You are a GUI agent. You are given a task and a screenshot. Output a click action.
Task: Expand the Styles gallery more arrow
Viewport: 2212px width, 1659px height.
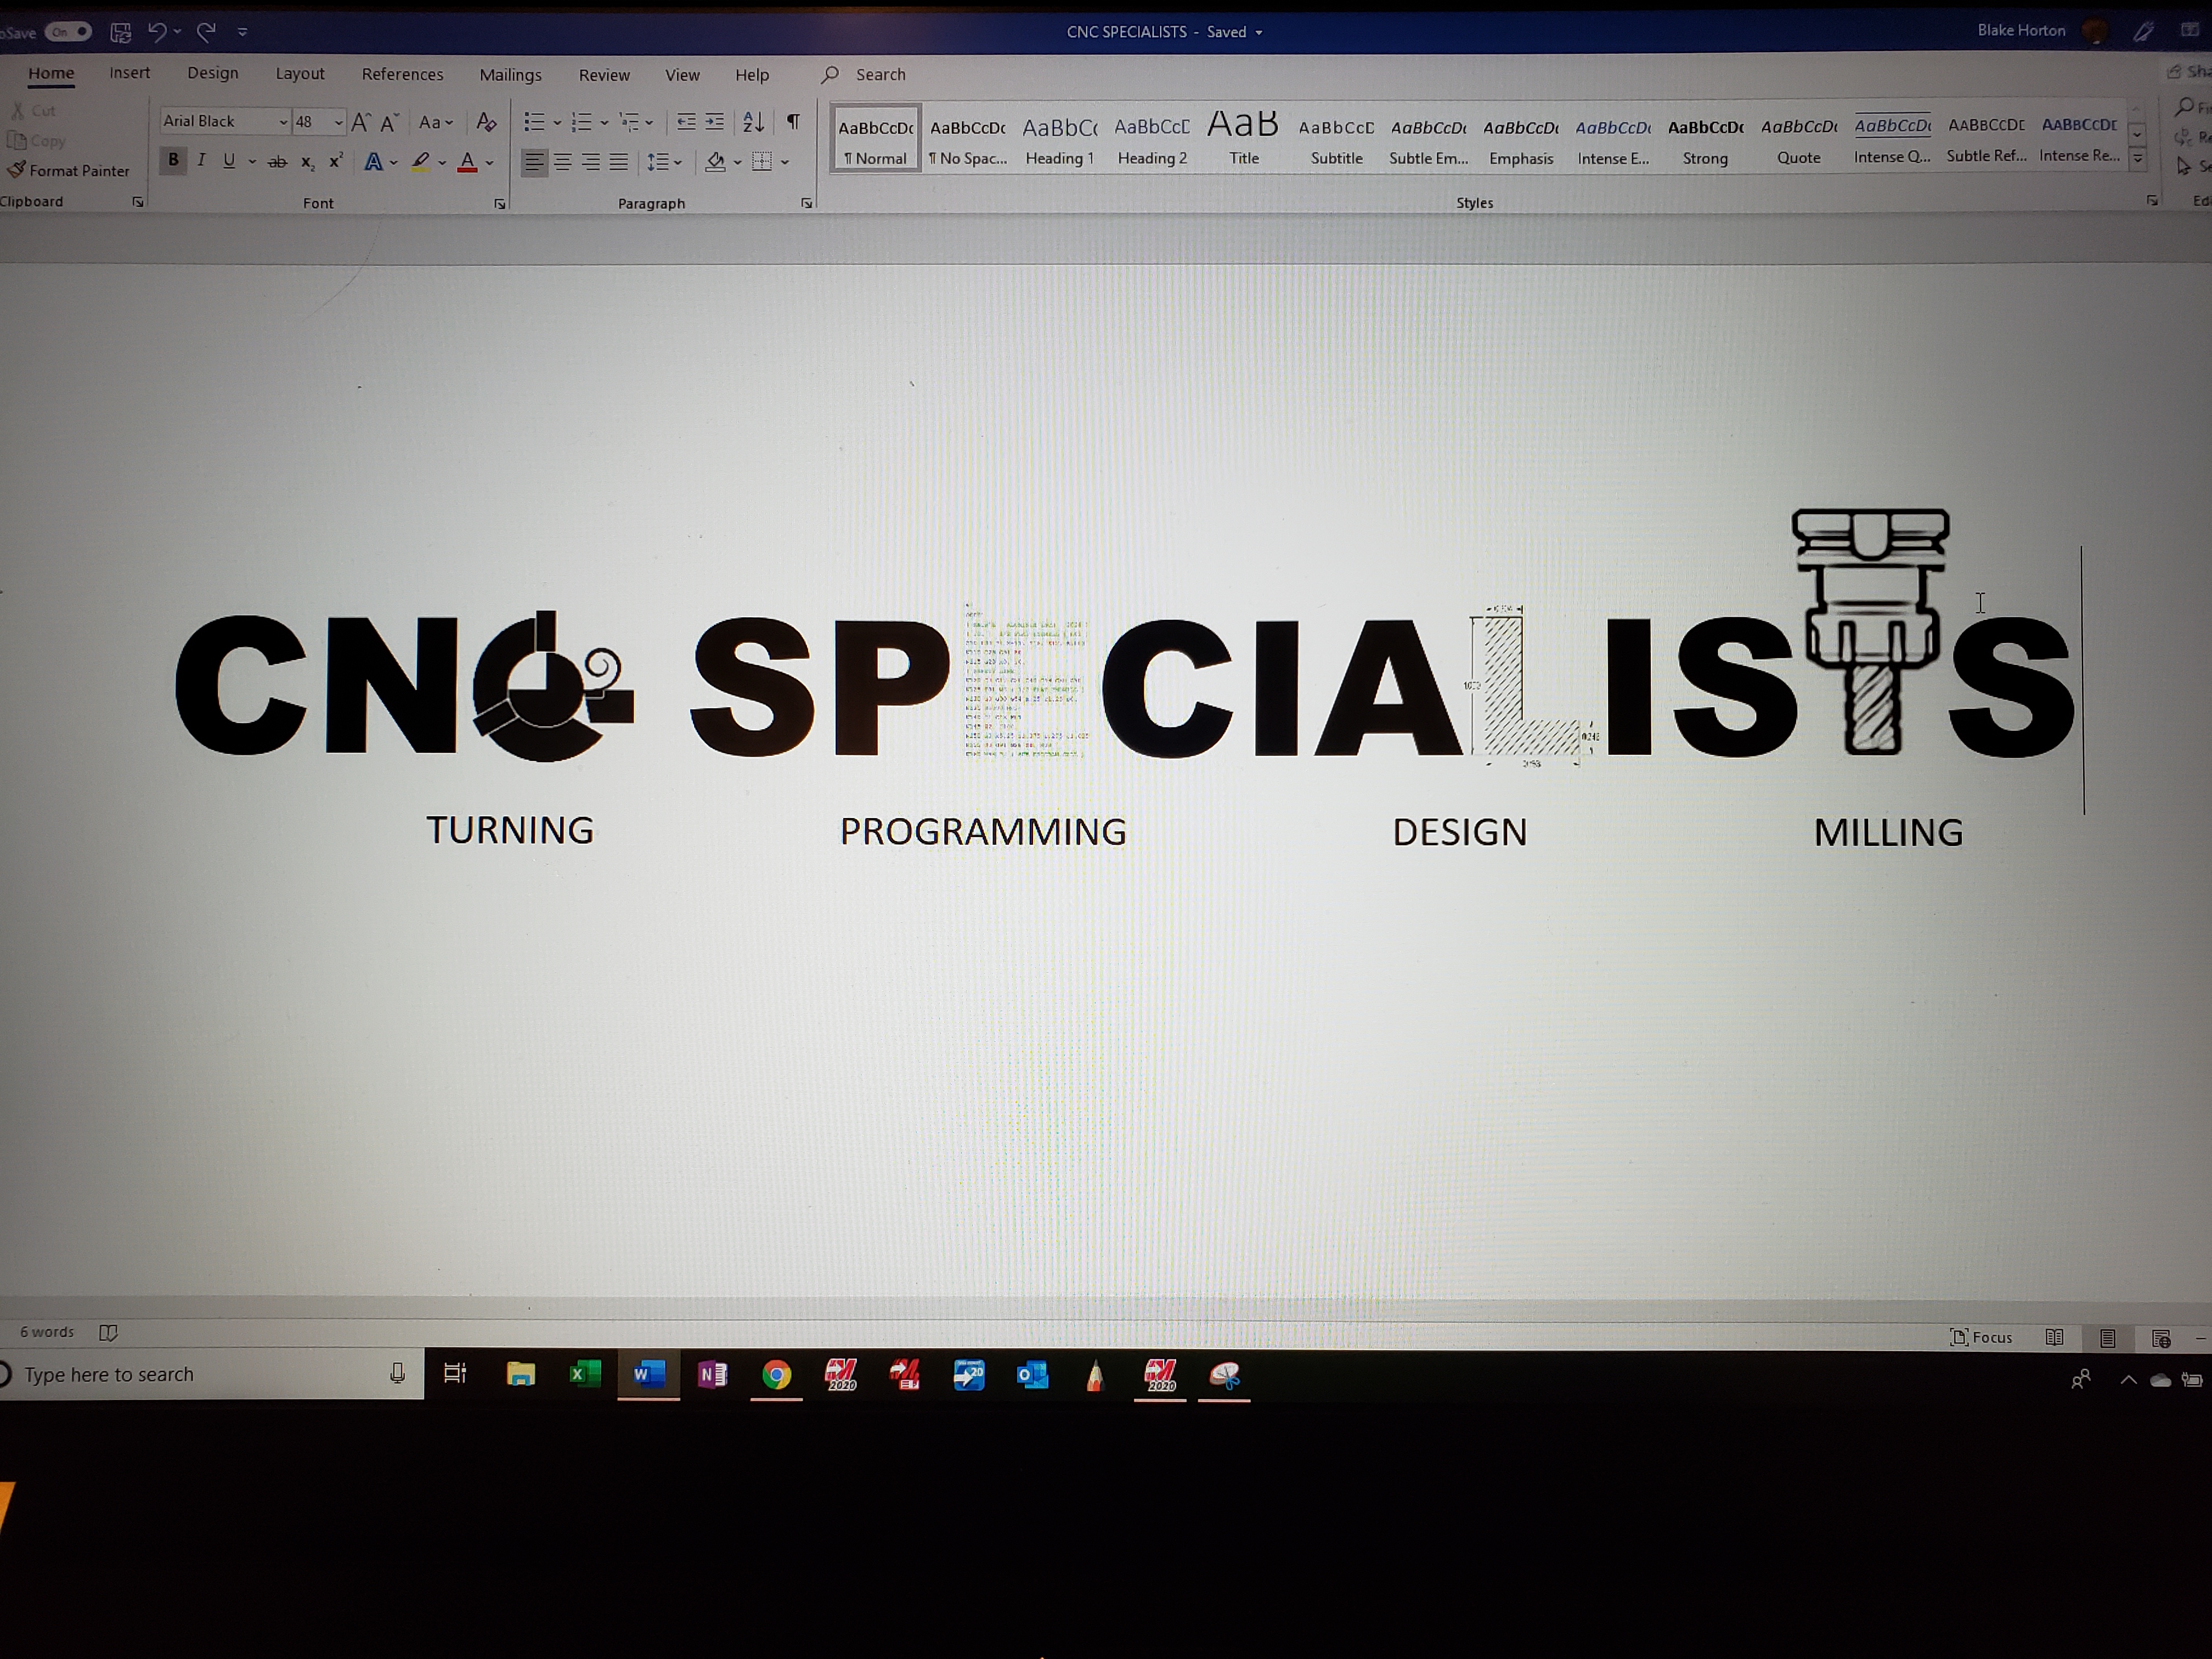coord(2138,159)
